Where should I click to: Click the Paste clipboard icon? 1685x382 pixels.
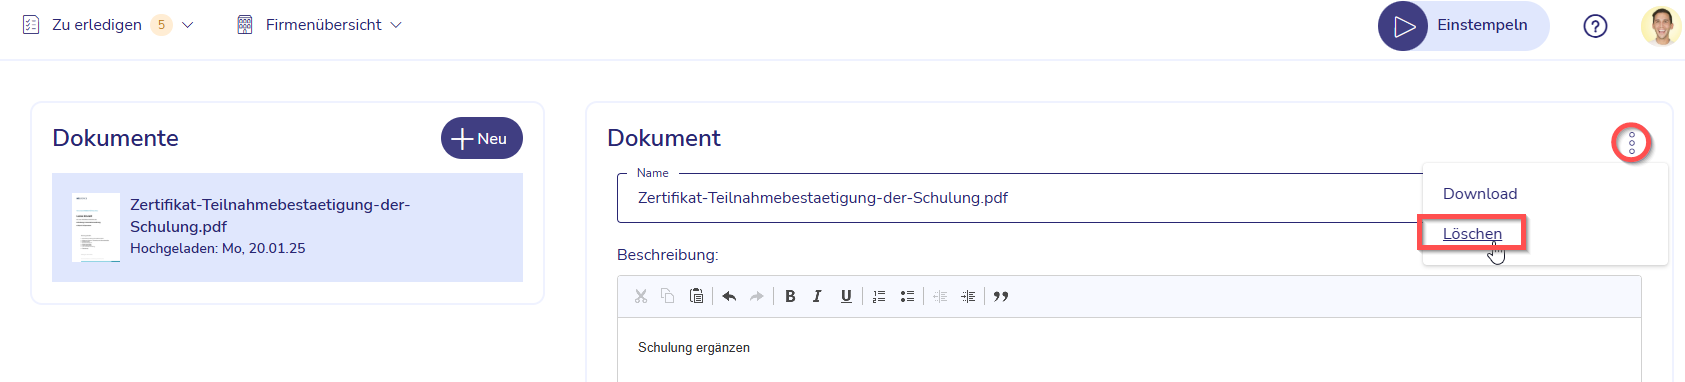(697, 296)
